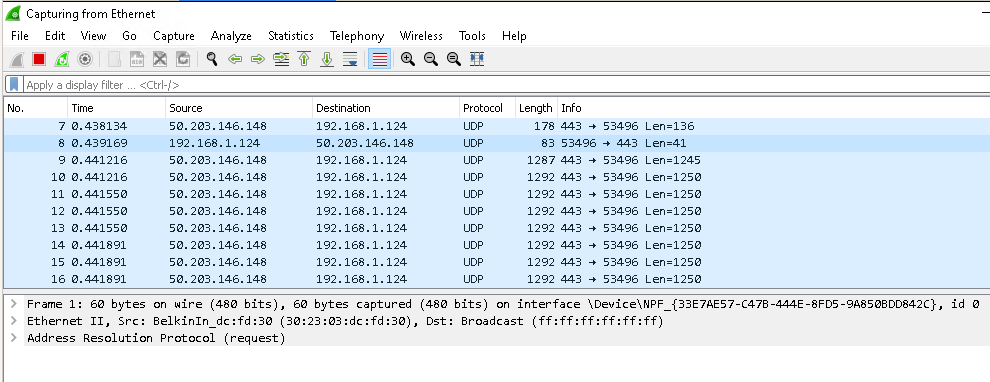Open the Capture menu
The width and height of the screenshot is (990, 382).
[174, 36]
